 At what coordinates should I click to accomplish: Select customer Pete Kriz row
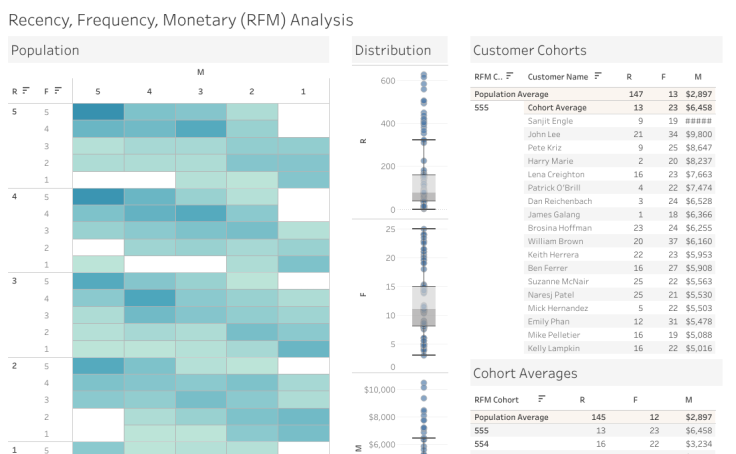point(544,147)
